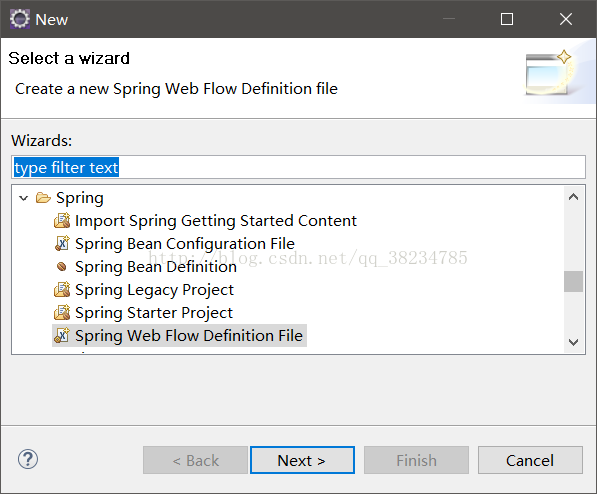Select Spring Bean Definition wizard entry
The height and width of the screenshot is (494, 597).
[156, 267]
